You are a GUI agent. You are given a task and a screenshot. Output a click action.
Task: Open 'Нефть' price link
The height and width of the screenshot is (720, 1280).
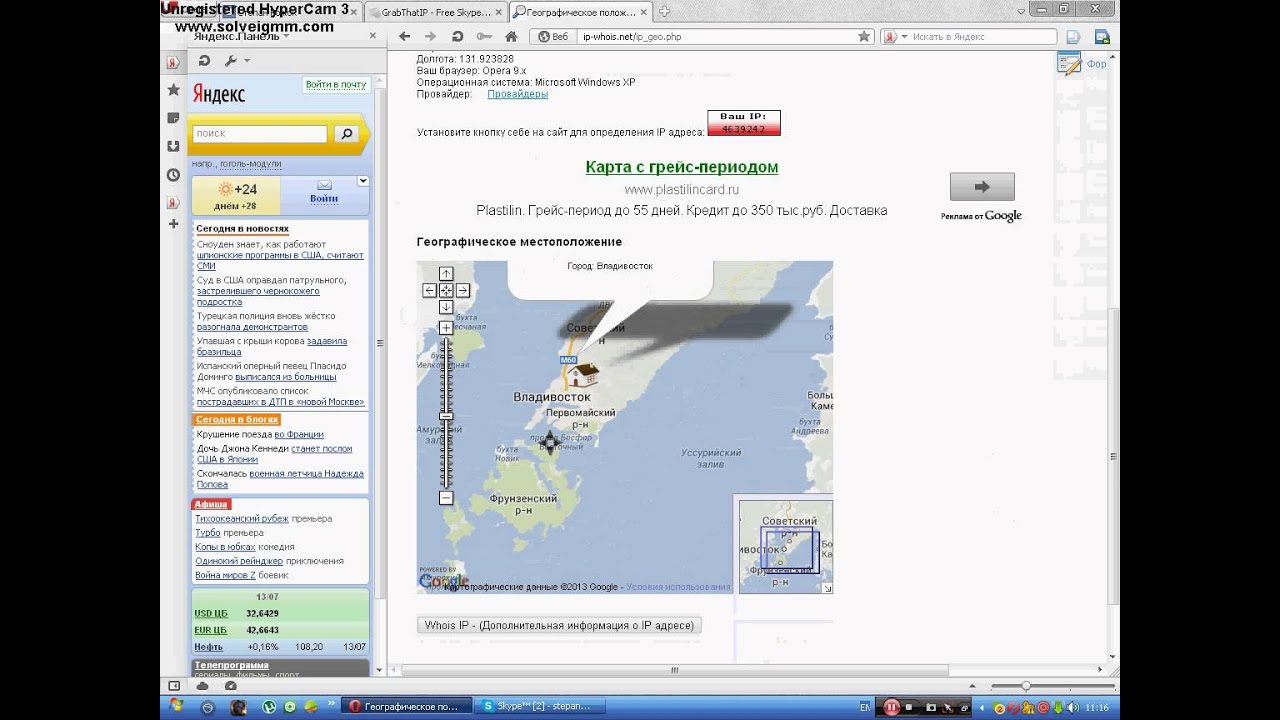[208, 647]
